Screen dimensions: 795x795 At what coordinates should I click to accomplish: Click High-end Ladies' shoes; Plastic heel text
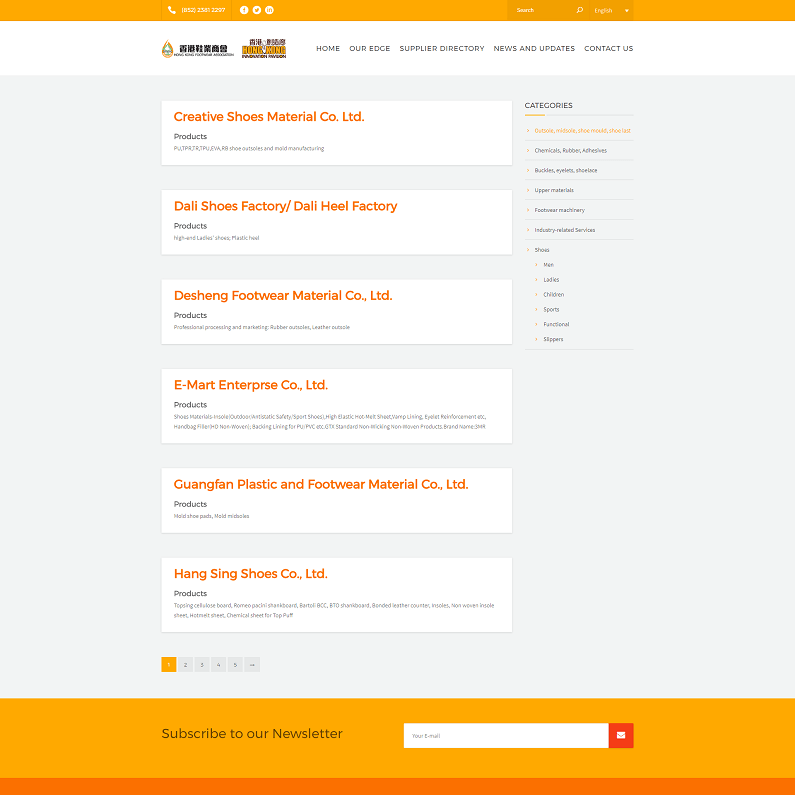click(x=216, y=238)
